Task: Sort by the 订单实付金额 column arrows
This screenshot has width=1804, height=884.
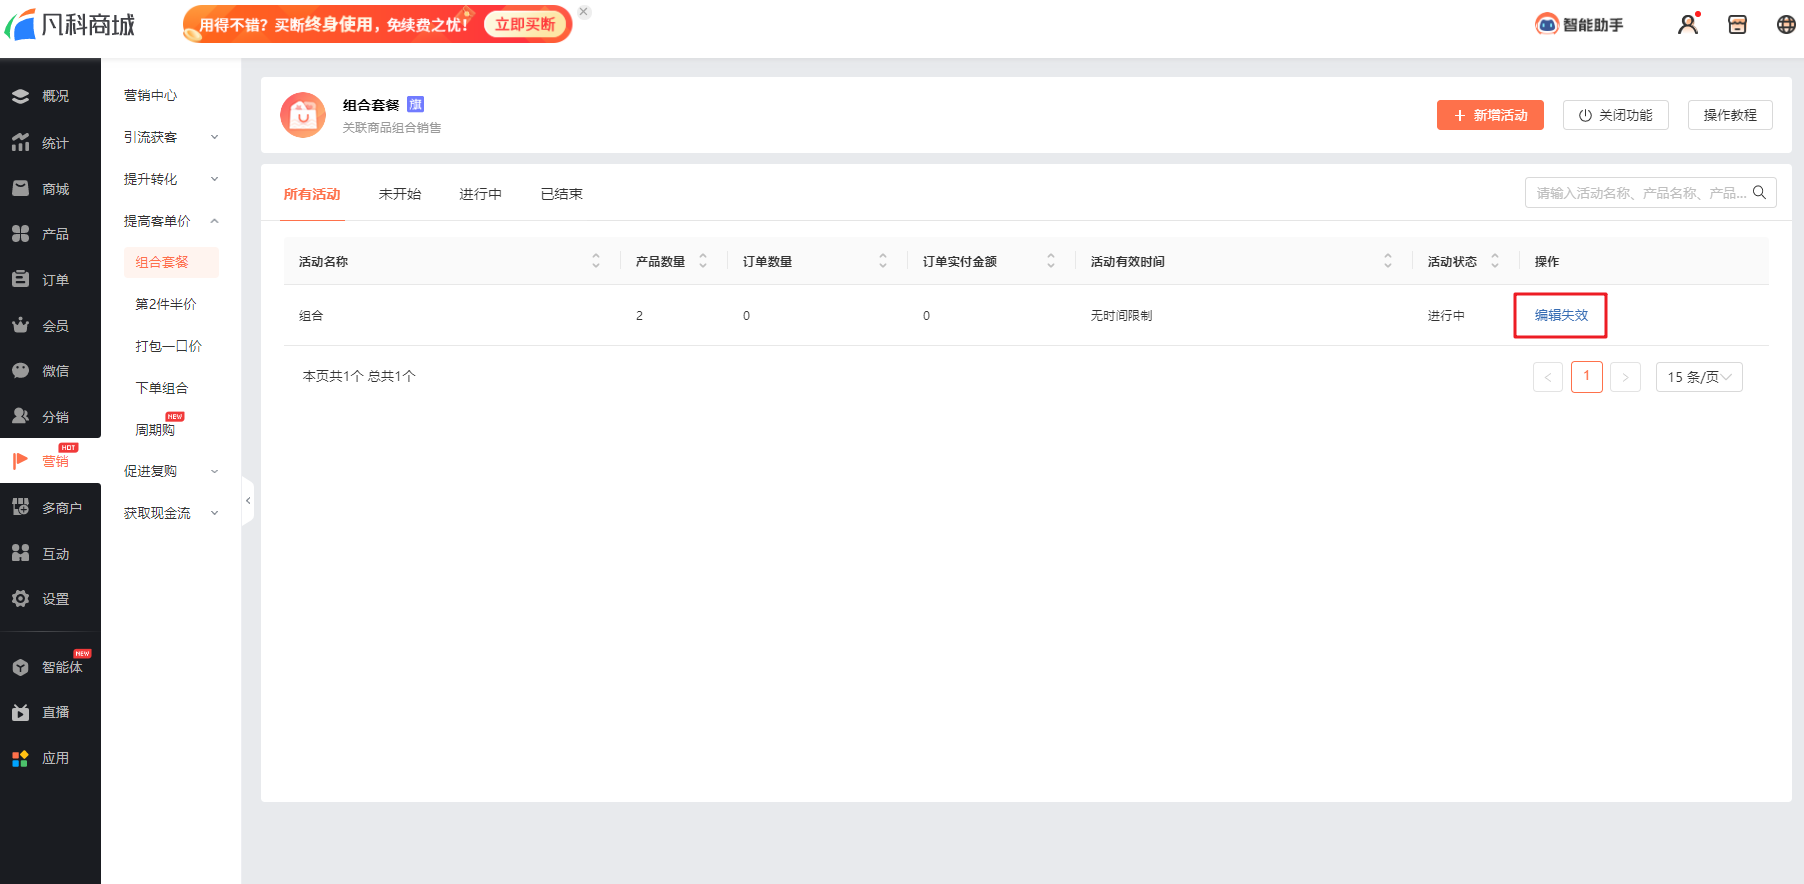Action: [x=1051, y=261]
